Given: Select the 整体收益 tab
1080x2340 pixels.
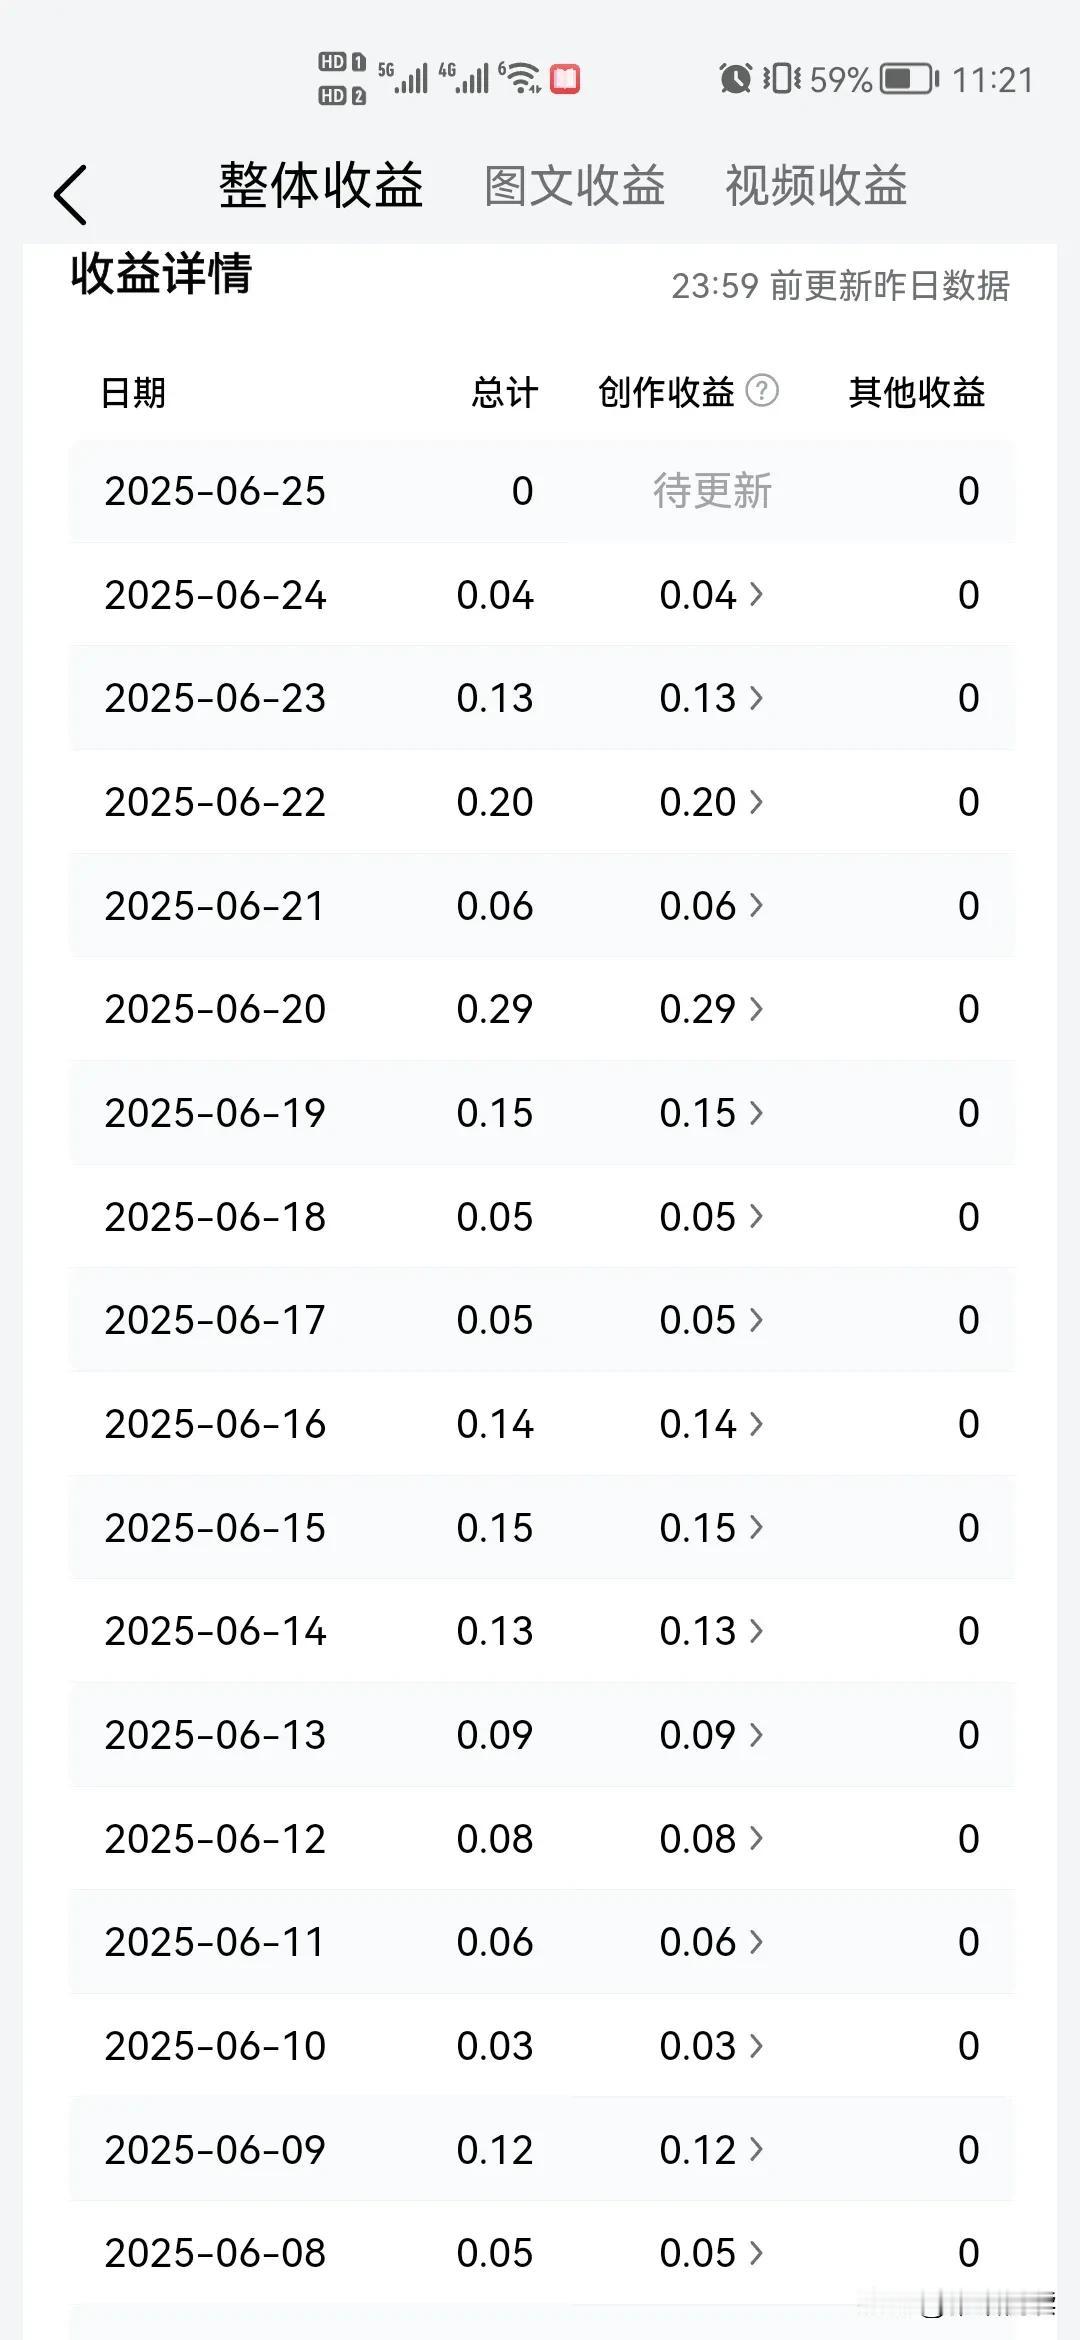Looking at the screenshot, I should pyautogui.click(x=321, y=186).
